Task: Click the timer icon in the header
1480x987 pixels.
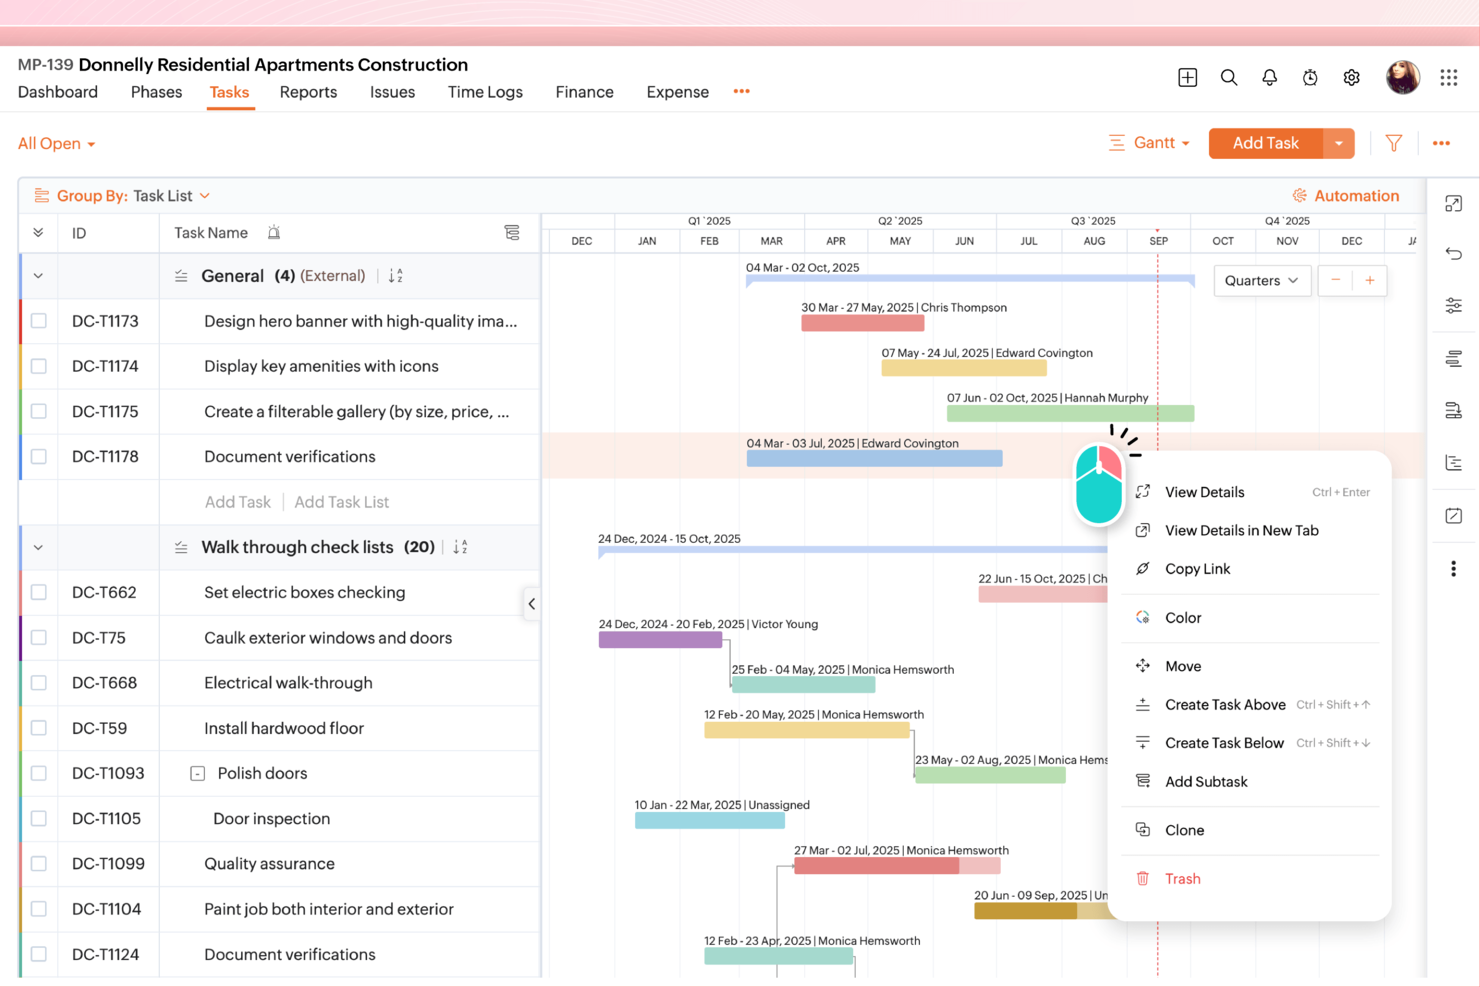Action: coord(1310,77)
